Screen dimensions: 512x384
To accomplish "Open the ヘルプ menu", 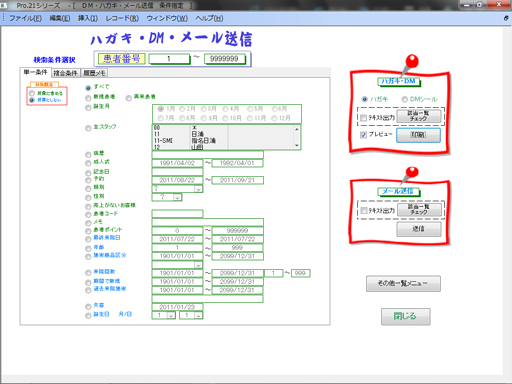I will [x=209, y=18].
